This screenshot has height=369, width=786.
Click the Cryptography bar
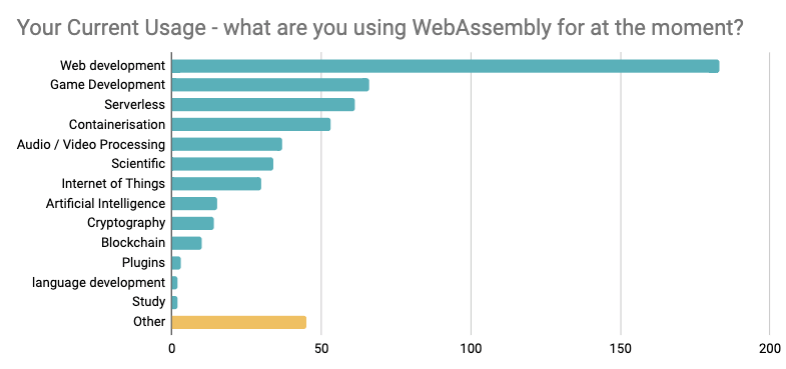193,224
